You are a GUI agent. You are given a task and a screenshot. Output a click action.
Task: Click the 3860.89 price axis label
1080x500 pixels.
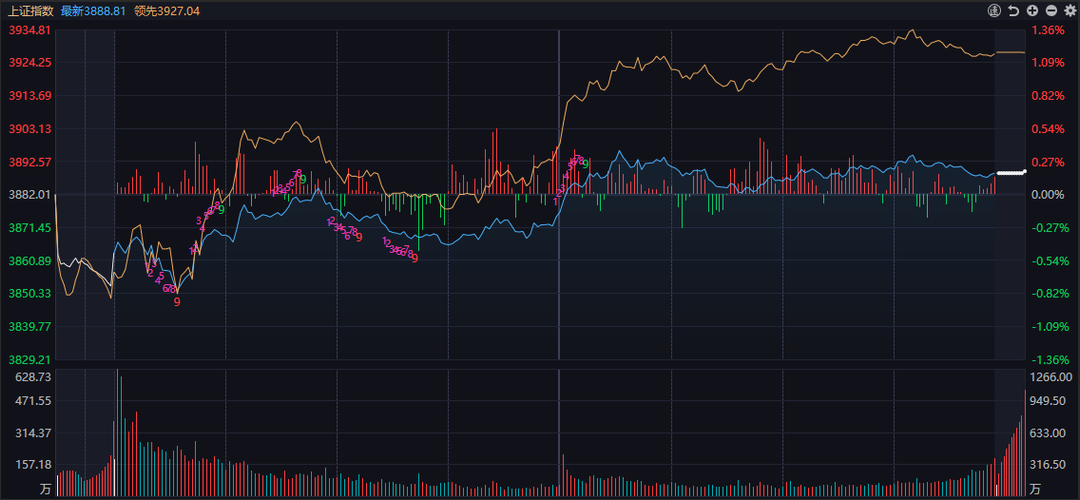tap(28, 260)
